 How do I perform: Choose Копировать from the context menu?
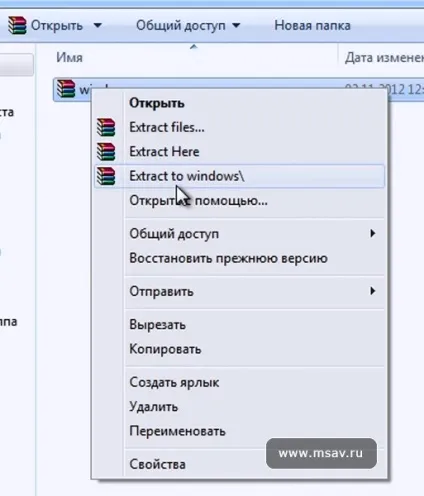point(239,349)
